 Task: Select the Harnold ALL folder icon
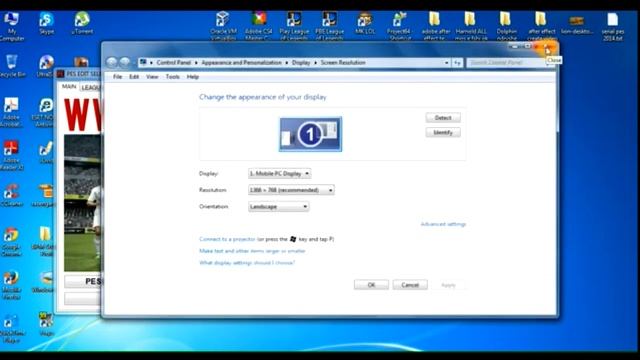point(471,27)
